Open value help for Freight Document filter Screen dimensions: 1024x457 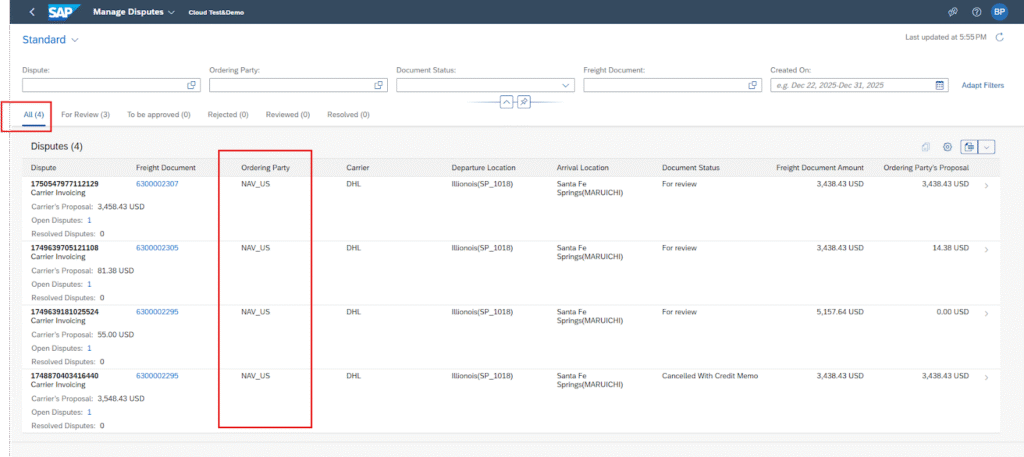pos(752,85)
